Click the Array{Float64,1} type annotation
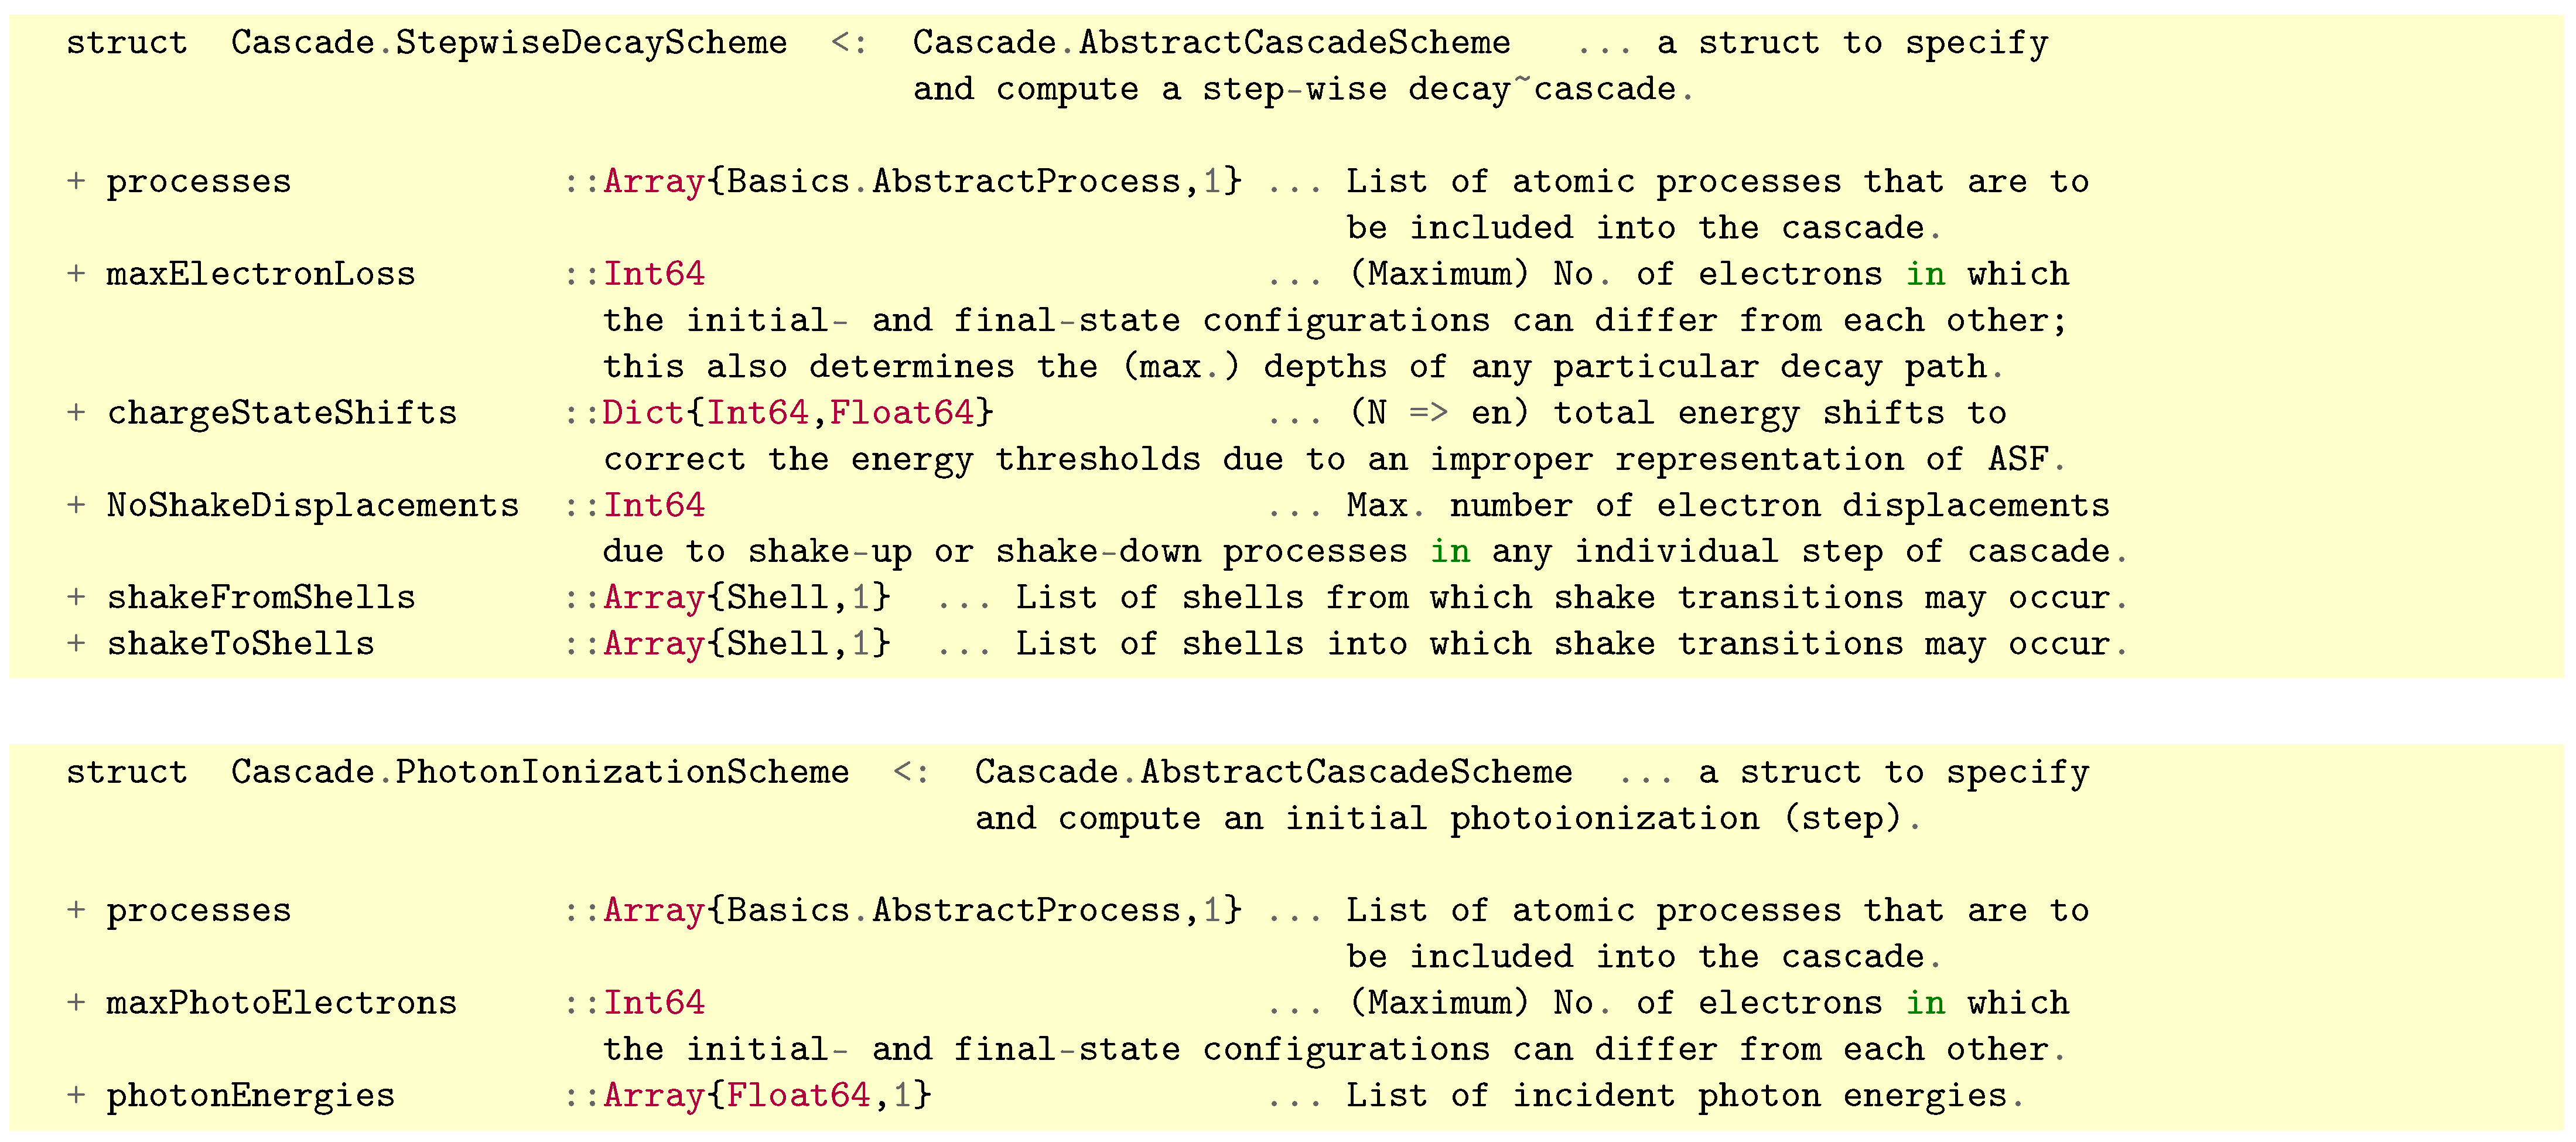2576x1142 pixels. [x=767, y=1095]
